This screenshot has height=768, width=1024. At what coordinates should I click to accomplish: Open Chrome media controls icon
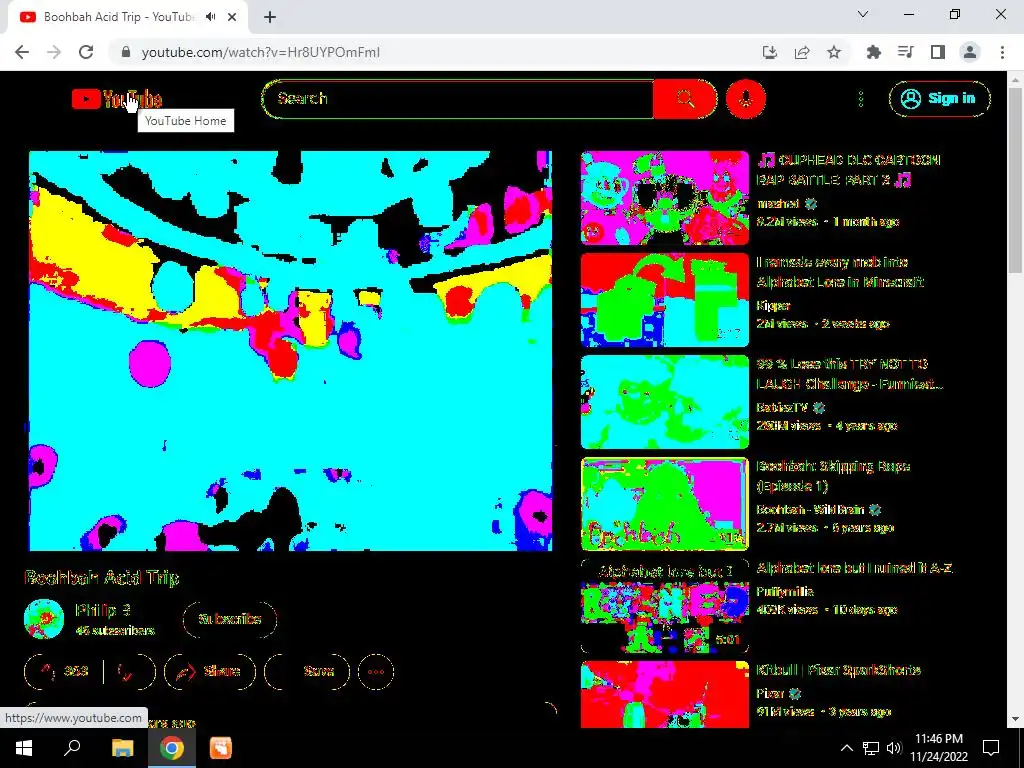tap(905, 52)
